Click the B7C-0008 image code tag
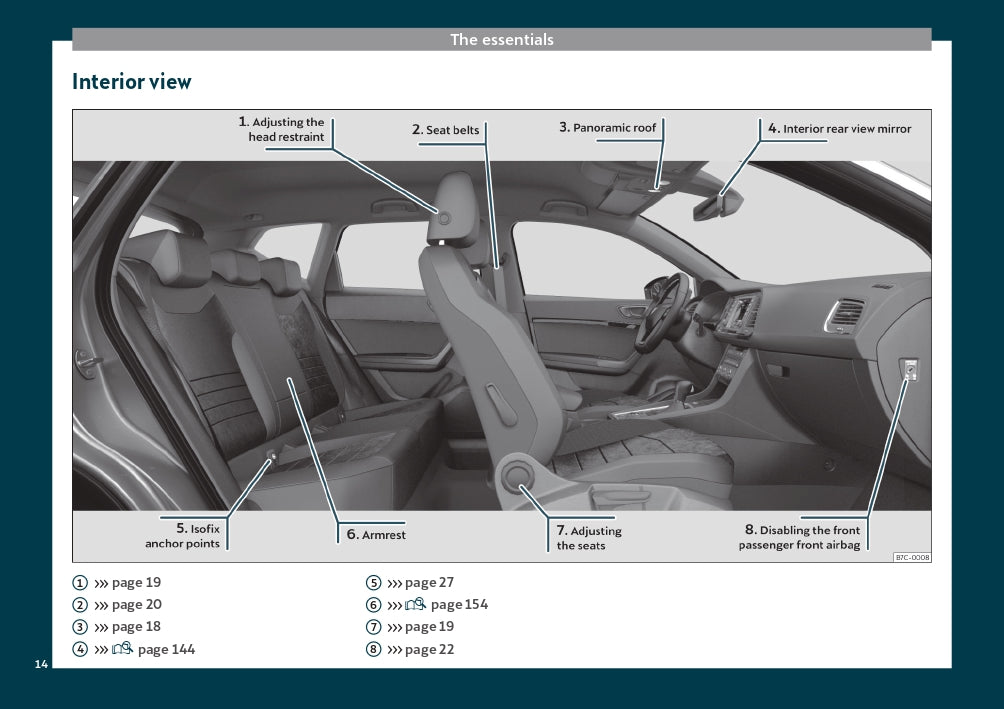This screenshot has width=1004, height=709. pos(911,557)
